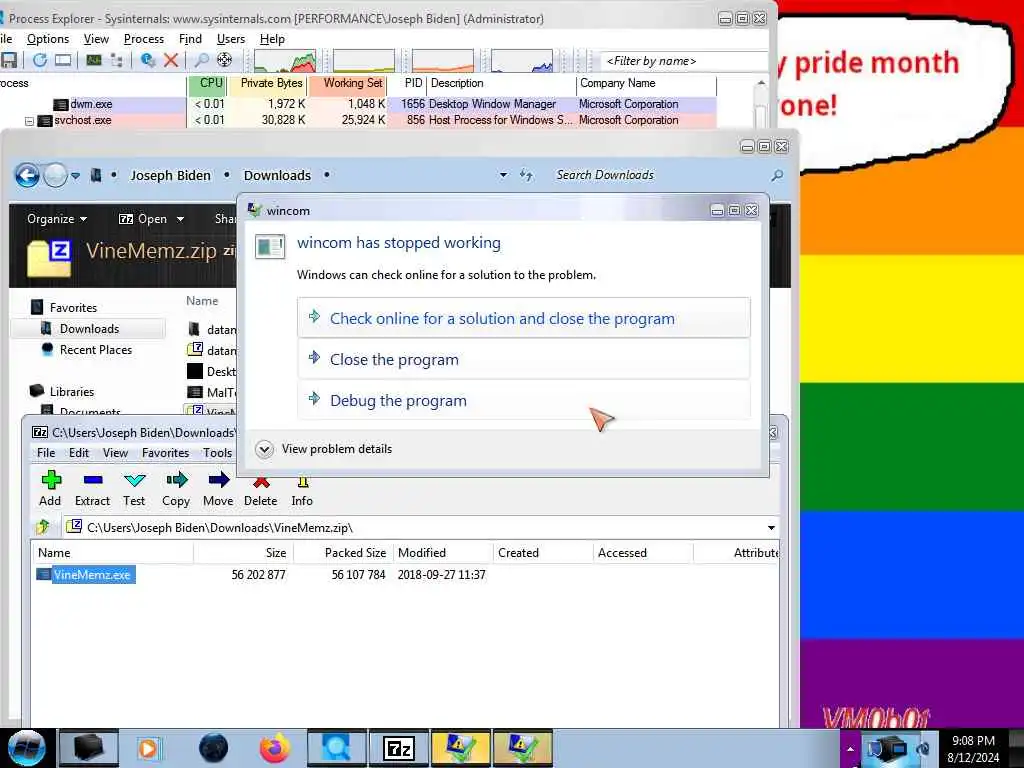
Task: Open Windows Media Player from taskbar
Action: tap(150, 748)
